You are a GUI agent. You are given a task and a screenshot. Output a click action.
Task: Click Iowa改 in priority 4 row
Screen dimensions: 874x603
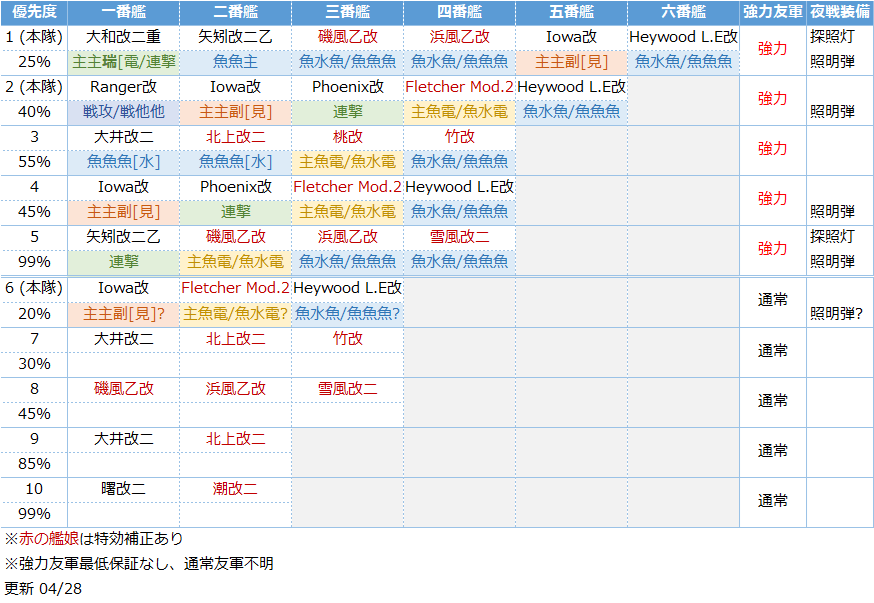pyautogui.click(x=123, y=188)
